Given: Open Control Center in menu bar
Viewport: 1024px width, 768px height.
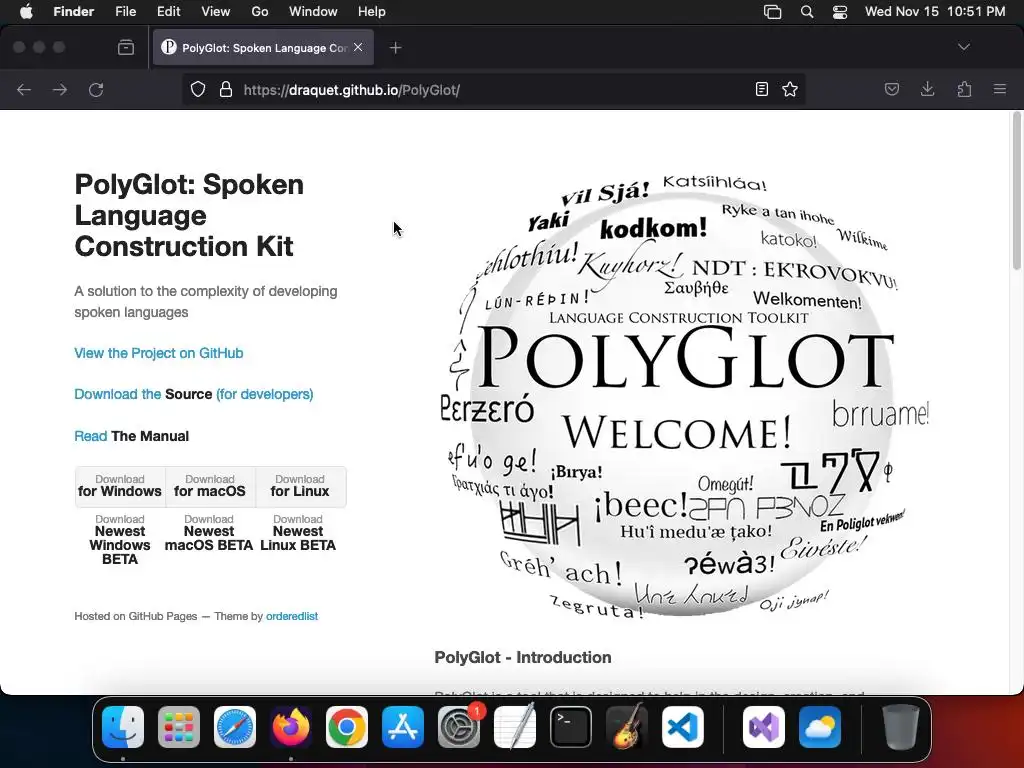Looking at the screenshot, I should [840, 12].
